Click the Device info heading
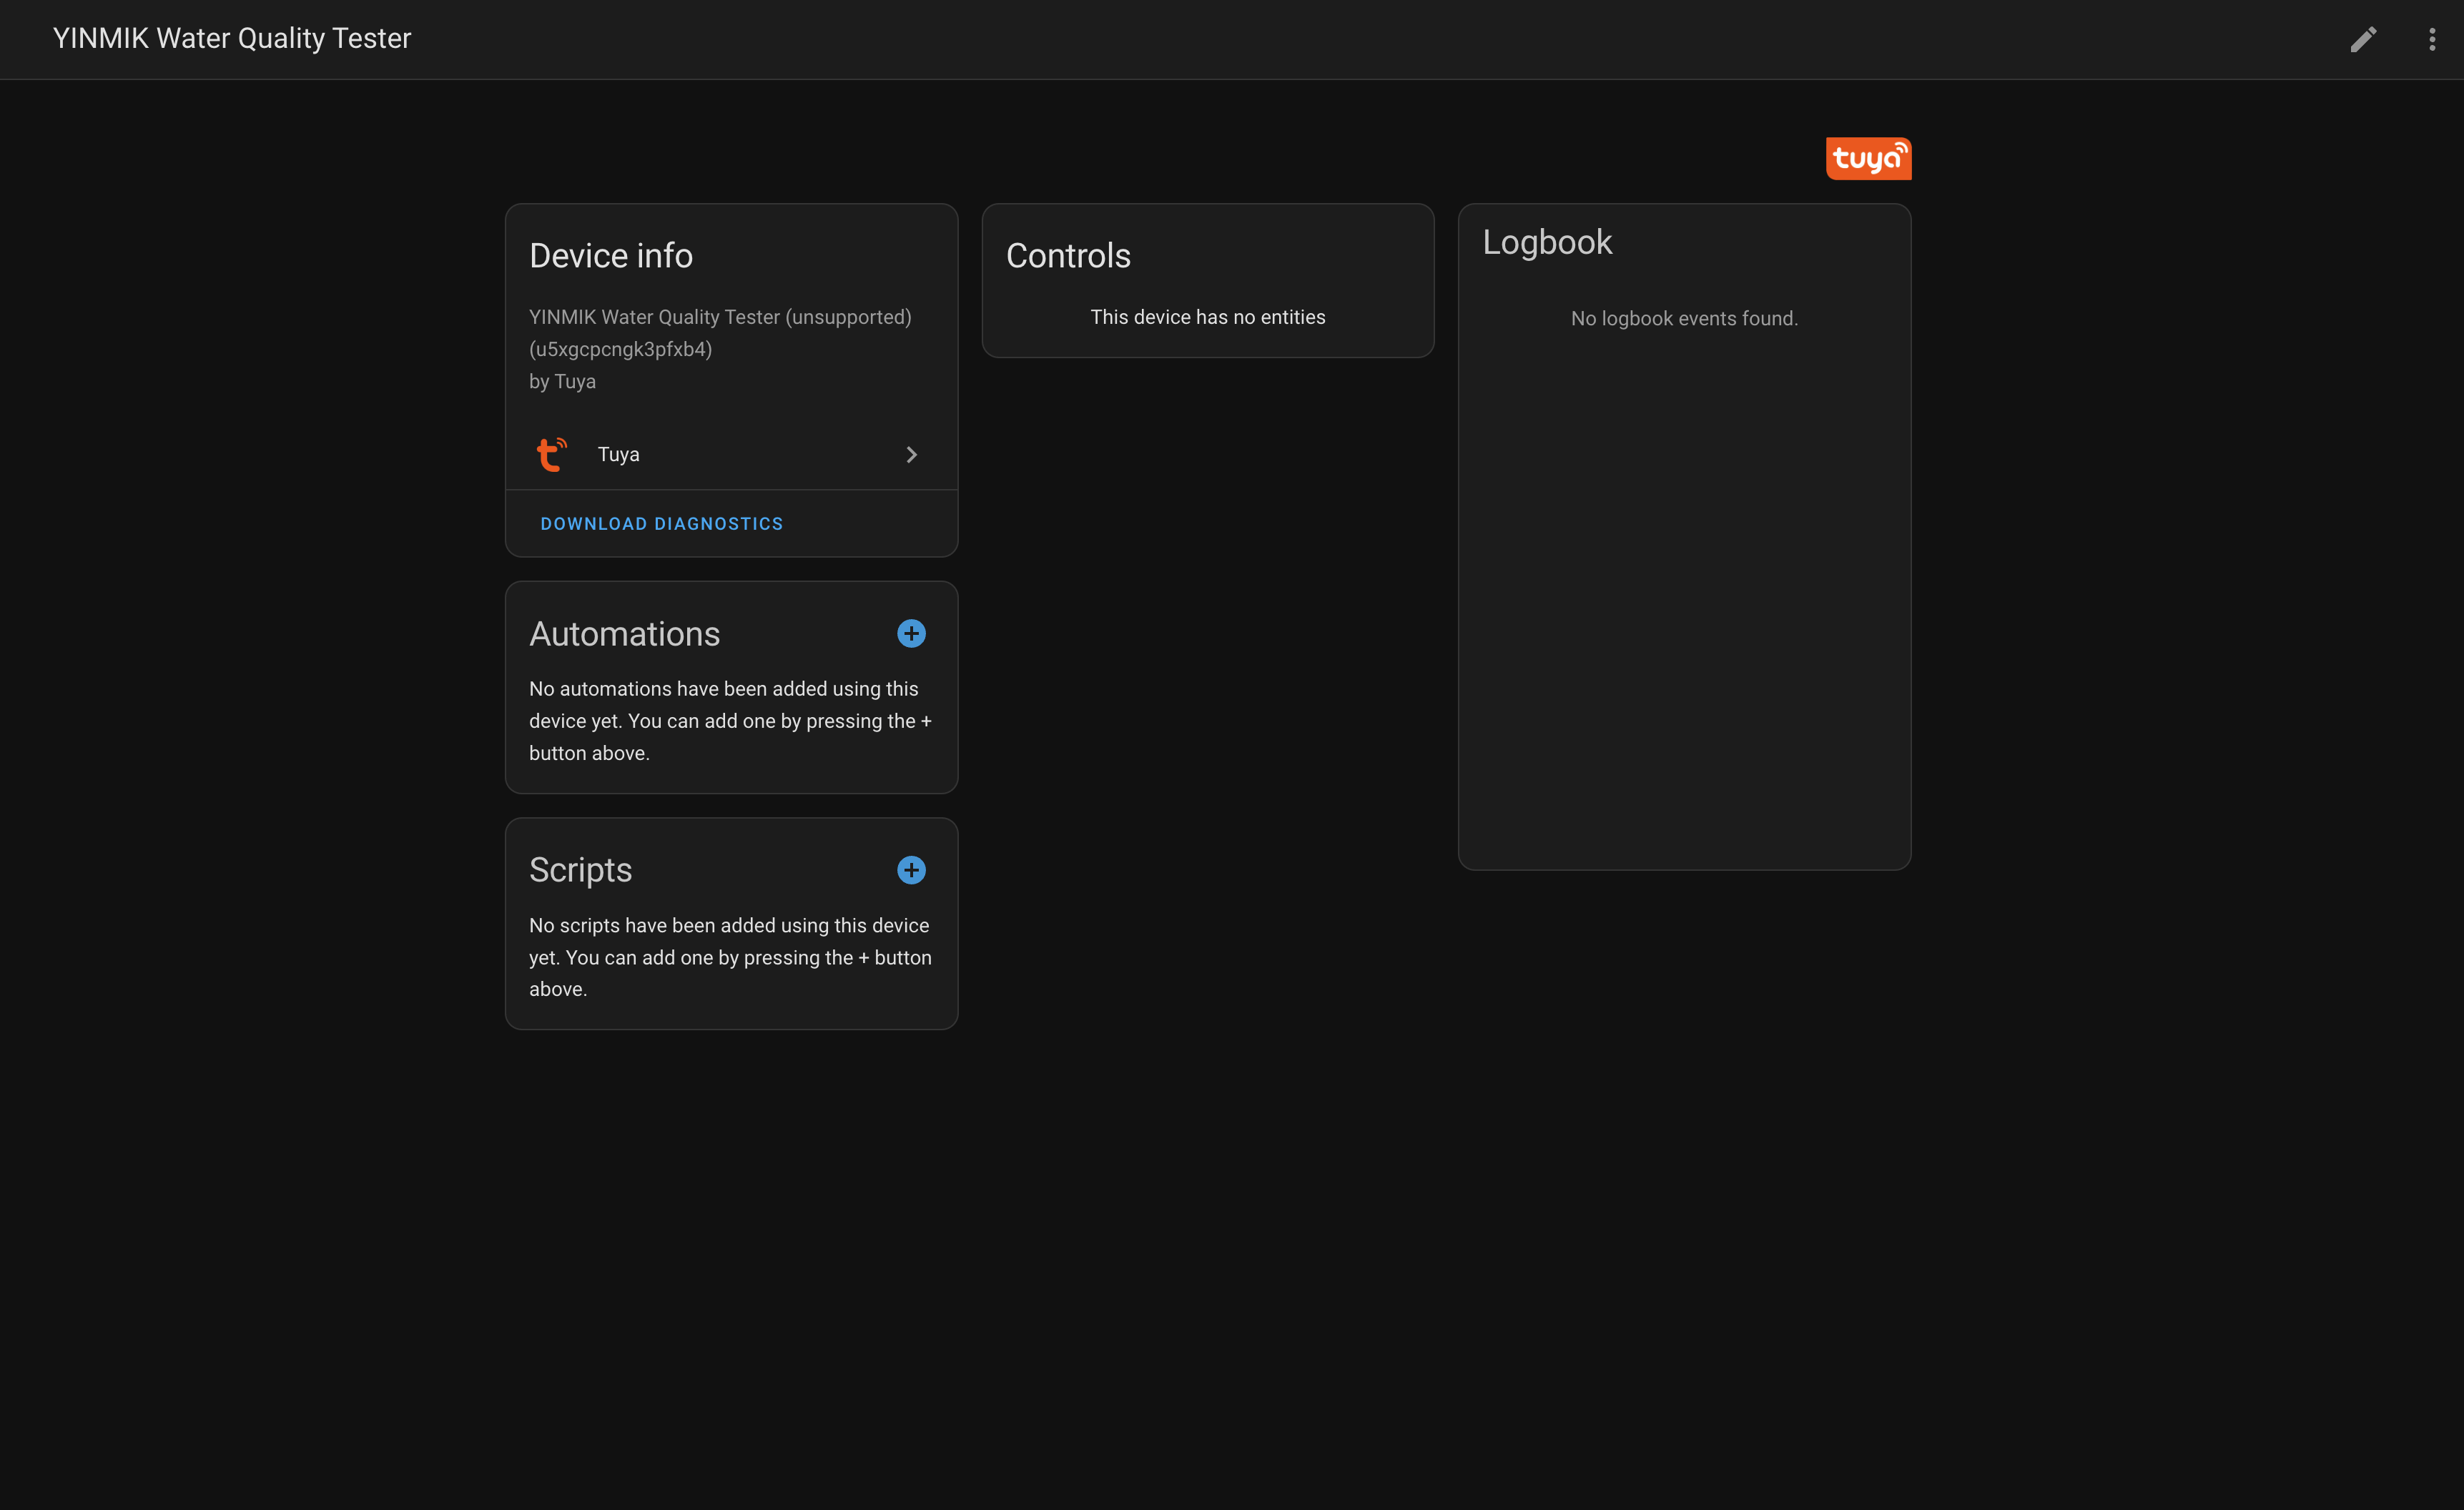The image size is (2464, 1510). point(611,256)
